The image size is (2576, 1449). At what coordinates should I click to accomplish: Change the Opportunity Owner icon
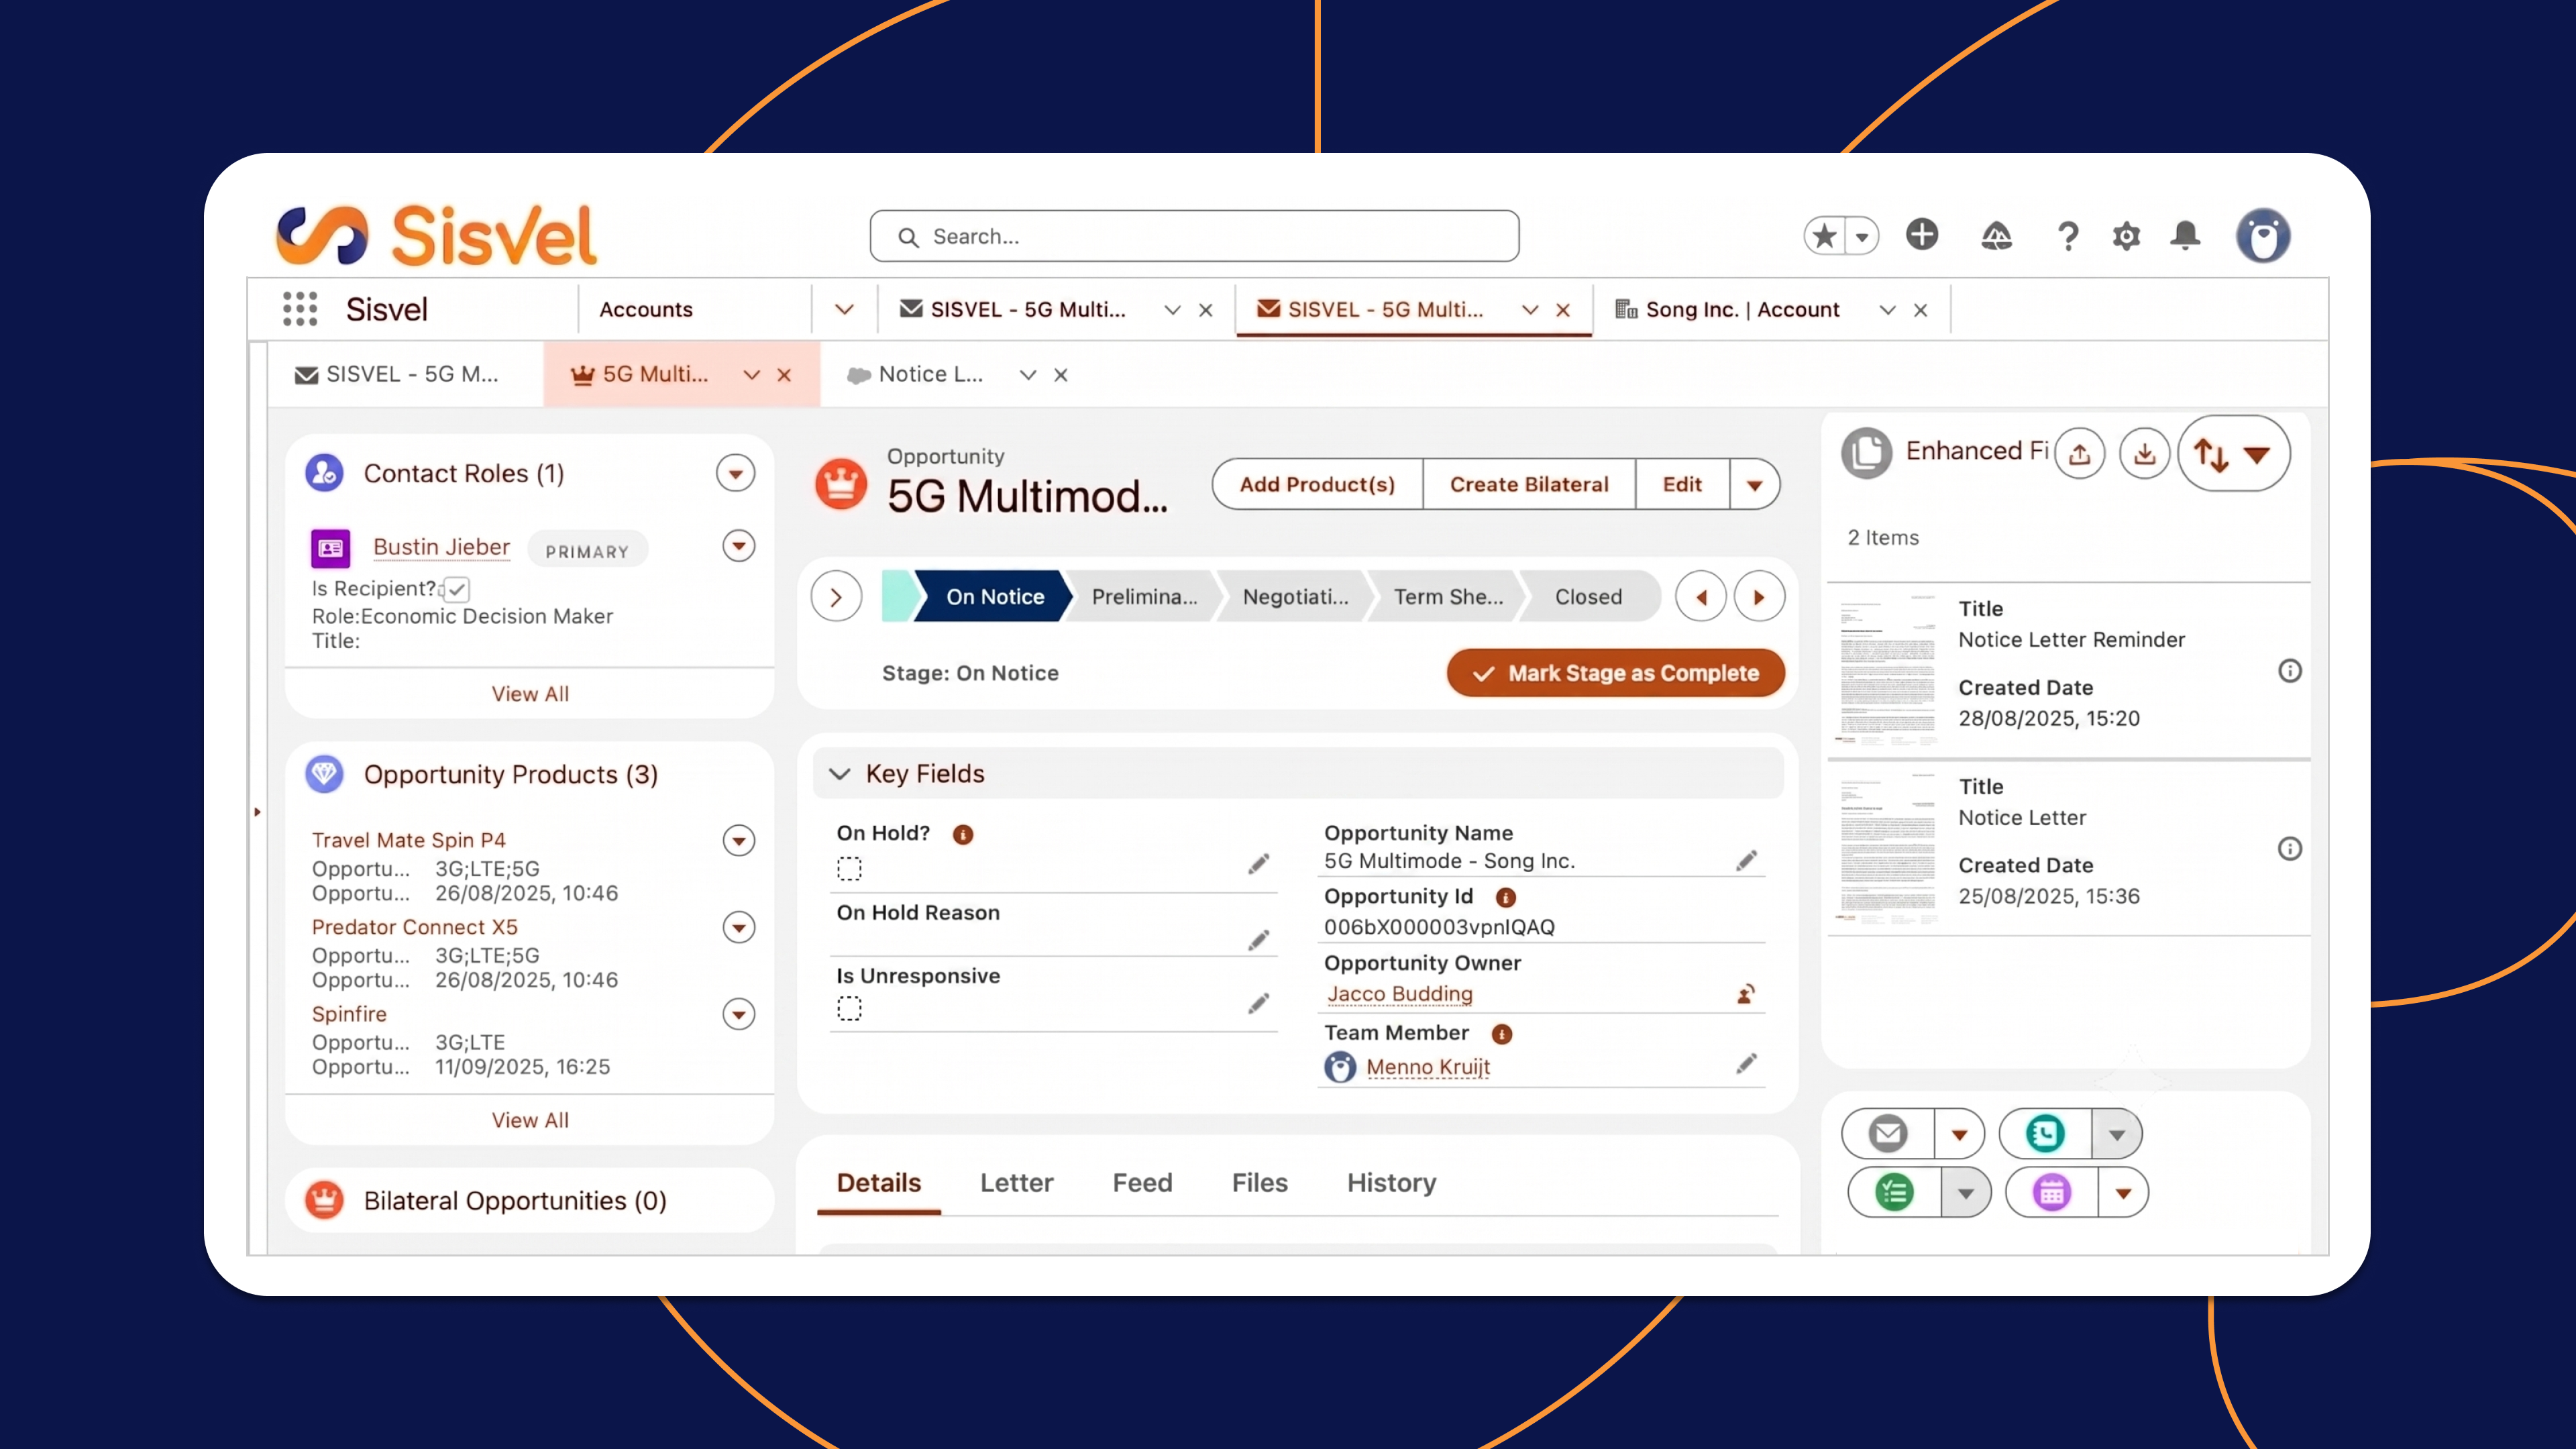[1746, 994]
